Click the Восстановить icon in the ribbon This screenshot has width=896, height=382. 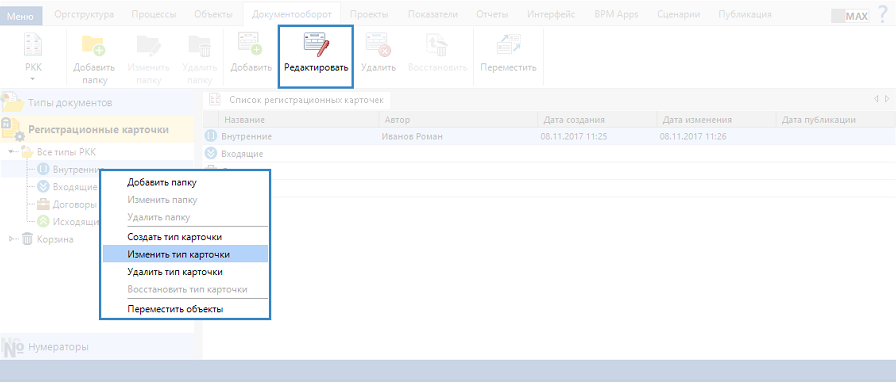click(438, 45)
